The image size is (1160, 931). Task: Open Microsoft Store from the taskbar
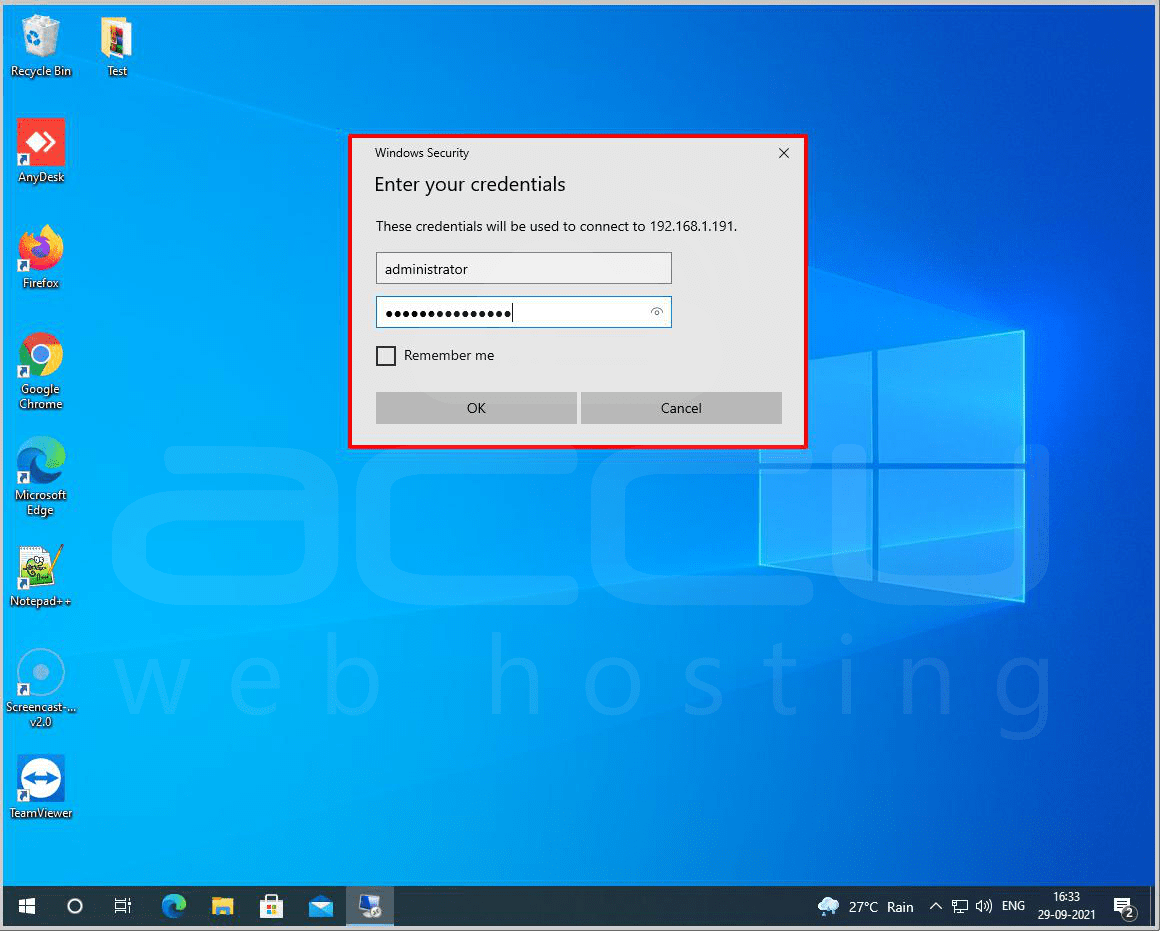272,906
